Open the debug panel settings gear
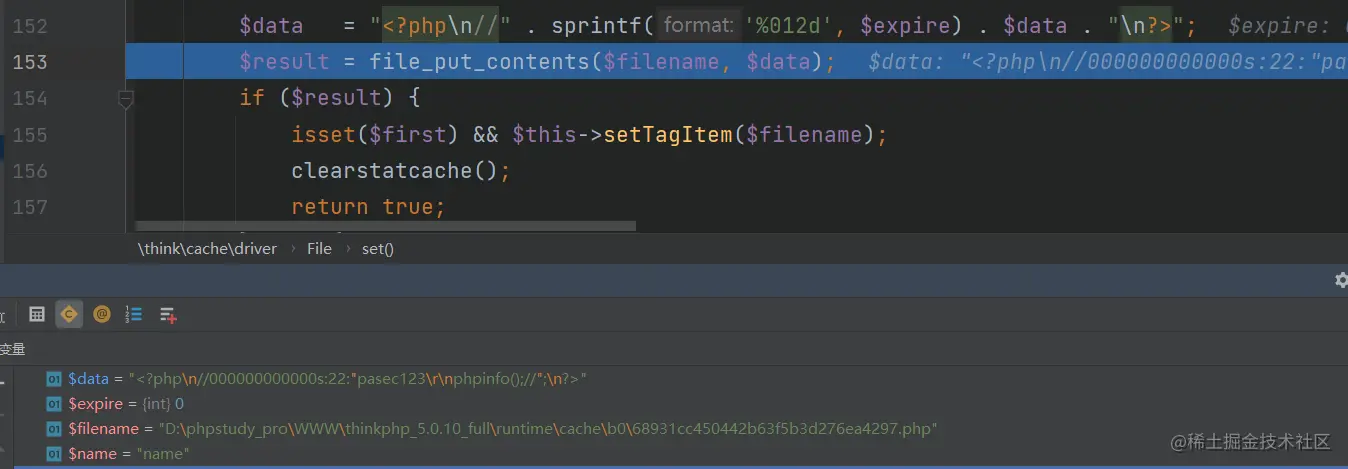The width and height of the screenshot is (1348, 469). (x=1341, y=281)
